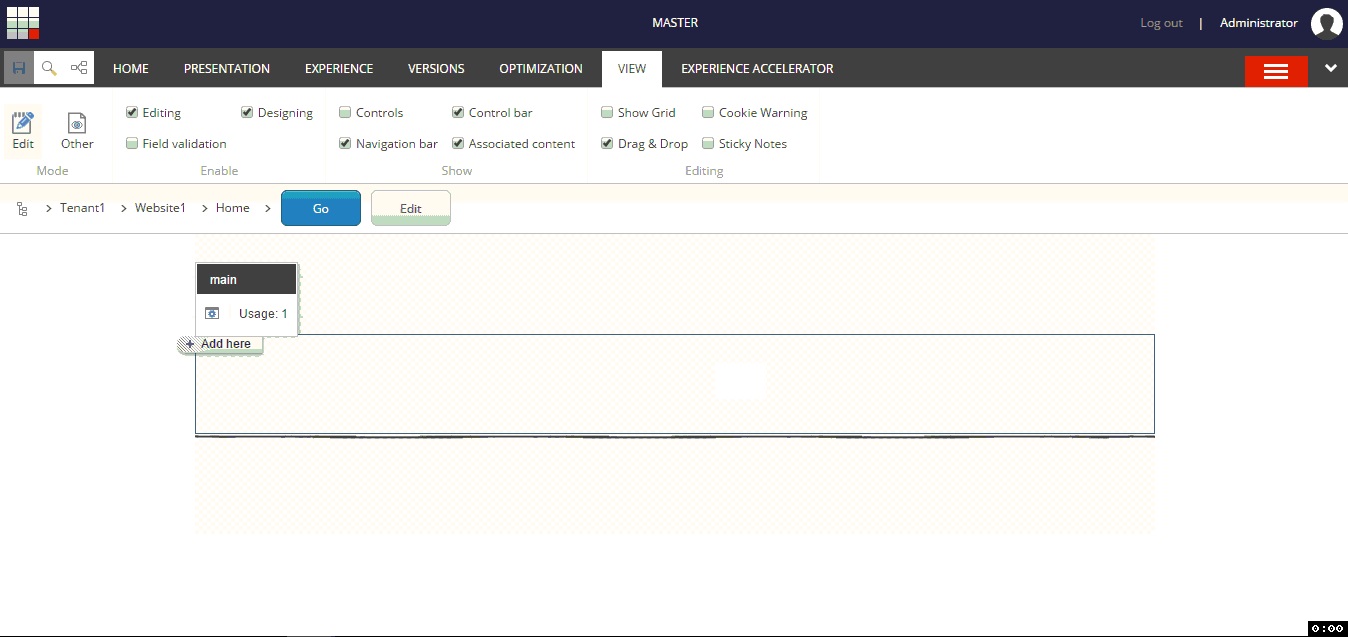The image size is (1348, 637).
Task: Toggle the Navigation bar checkbox
Action: point(345,143)
